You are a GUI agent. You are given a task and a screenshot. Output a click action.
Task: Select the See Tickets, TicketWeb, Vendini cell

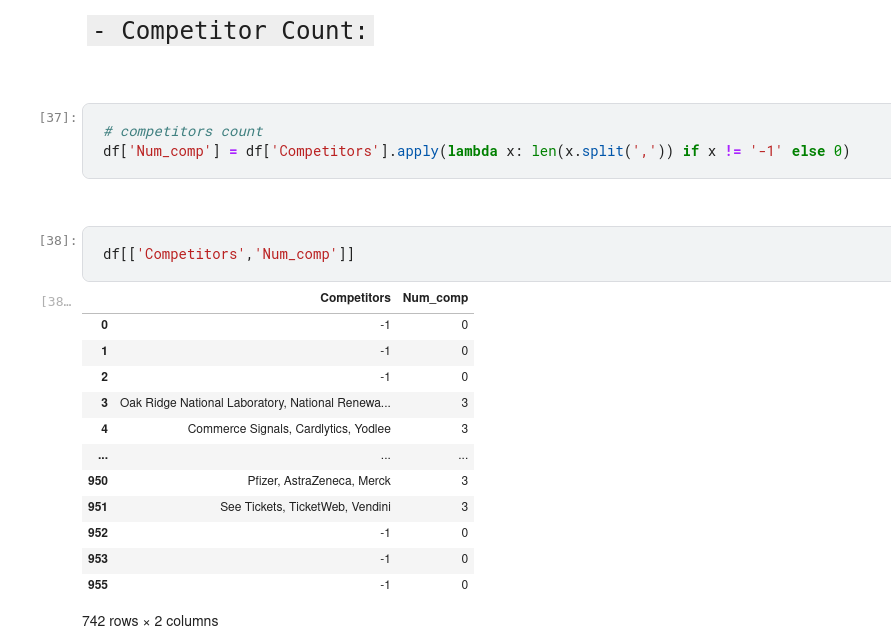click(305, 507)
